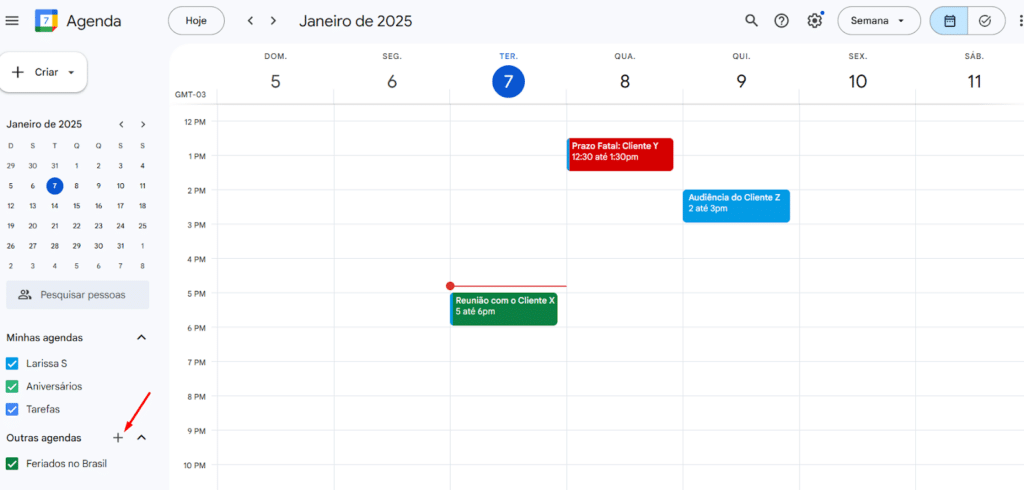The height and width of the screenshot is (490, 1024).
Task: Open the Semana view dropdown
Action: click(878, 21)
